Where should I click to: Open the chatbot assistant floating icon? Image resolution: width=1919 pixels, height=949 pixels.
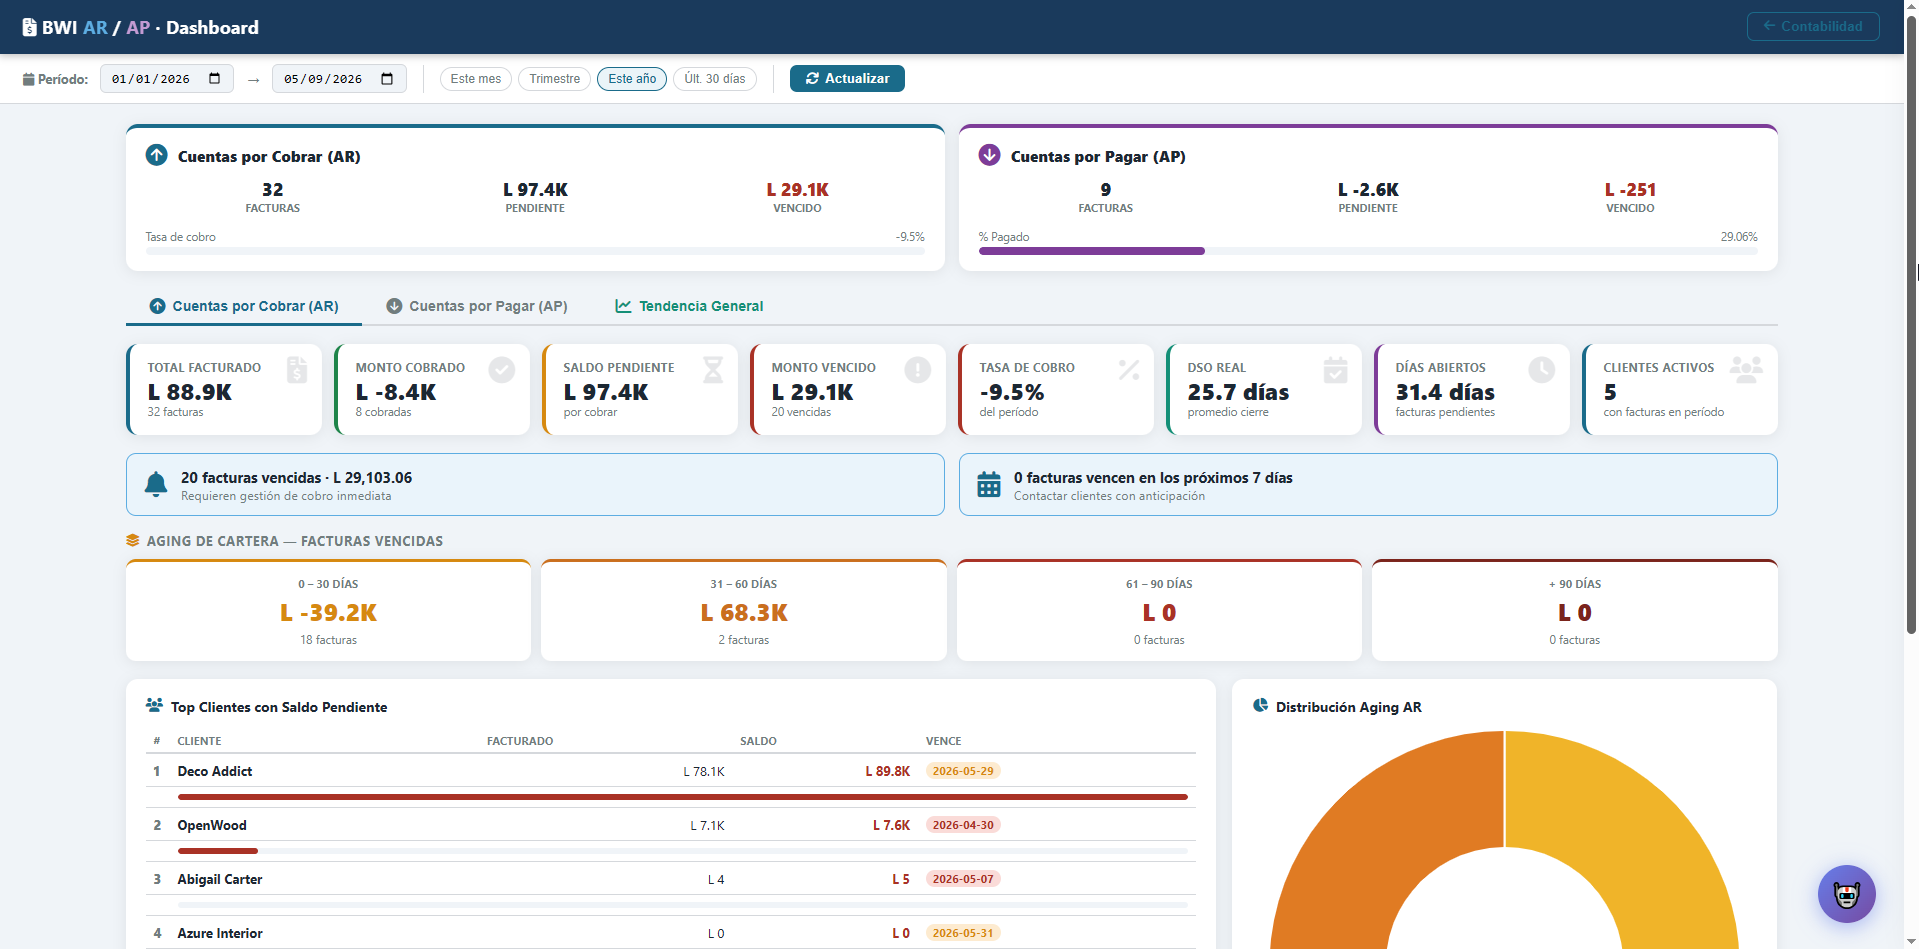[1847, 894]
